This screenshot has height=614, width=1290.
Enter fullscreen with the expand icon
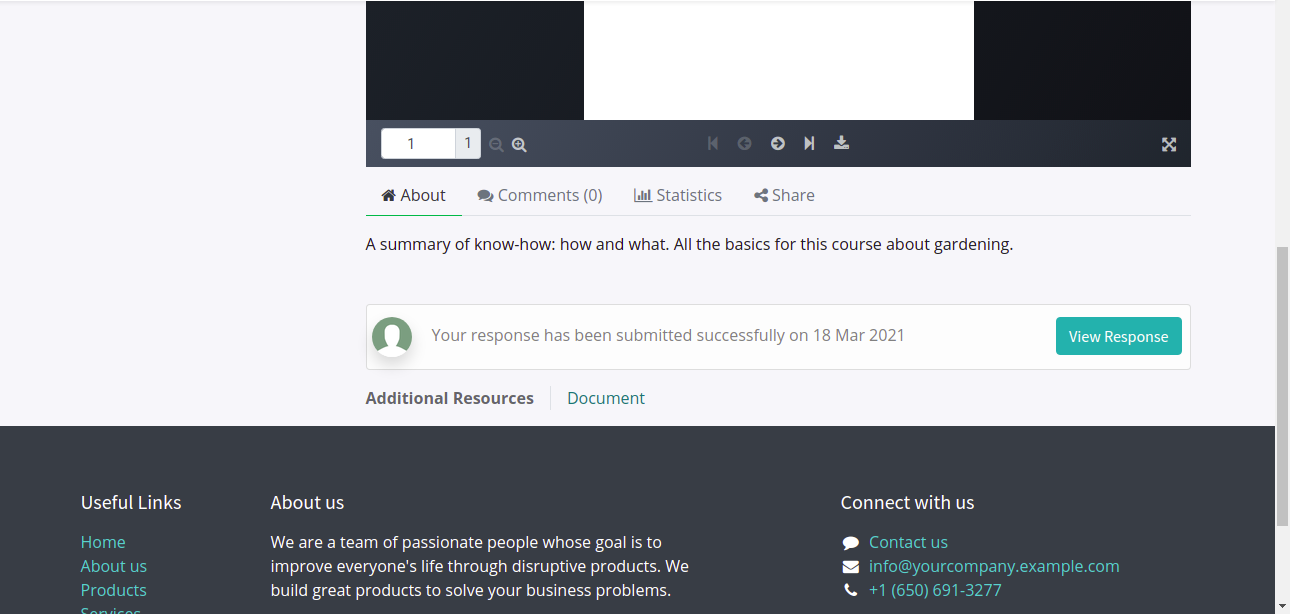click(x=1168, y=144)
